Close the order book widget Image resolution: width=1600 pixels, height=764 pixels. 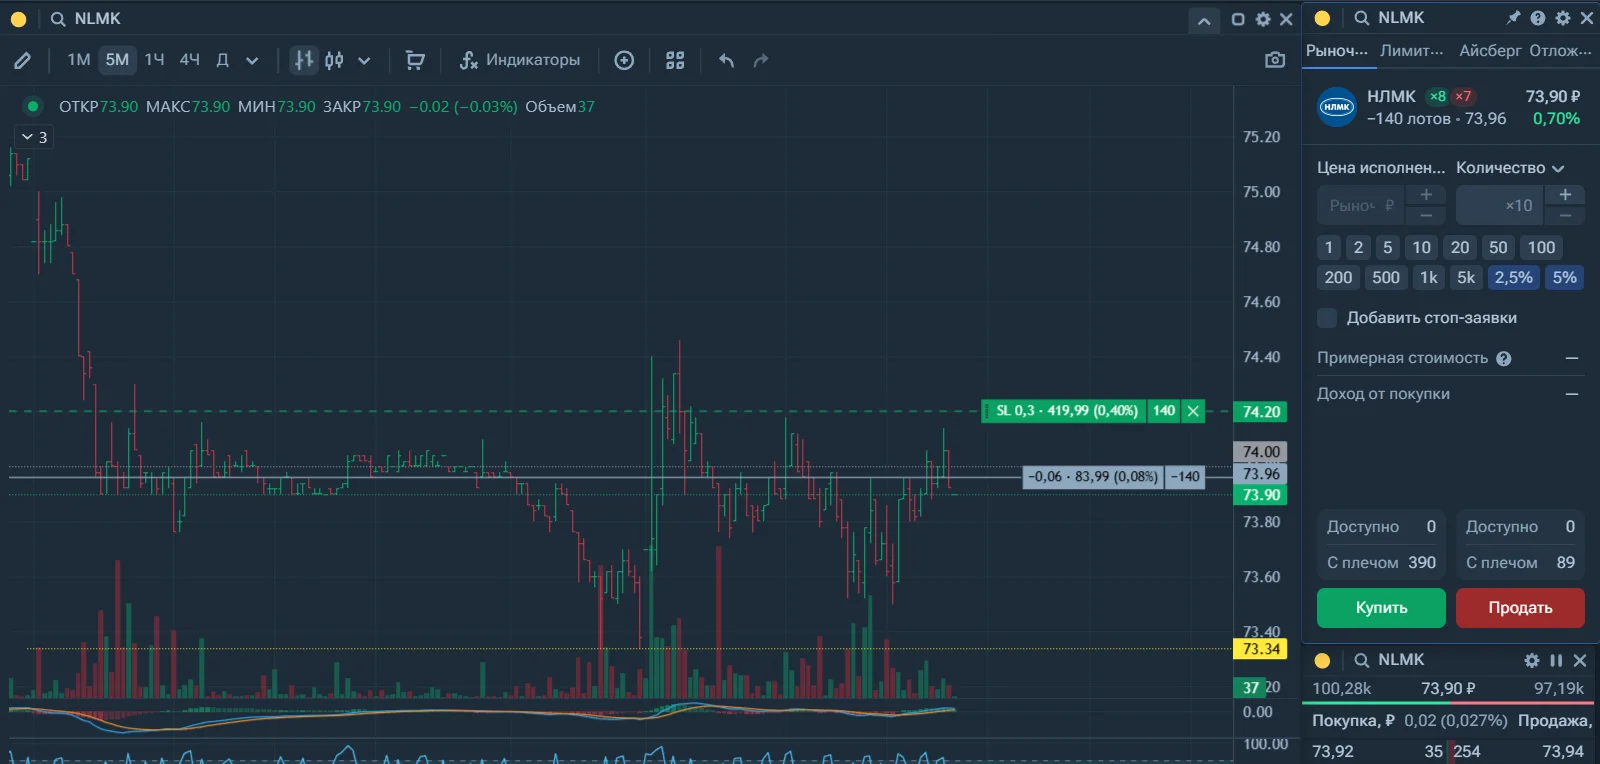pos(1580,660)
